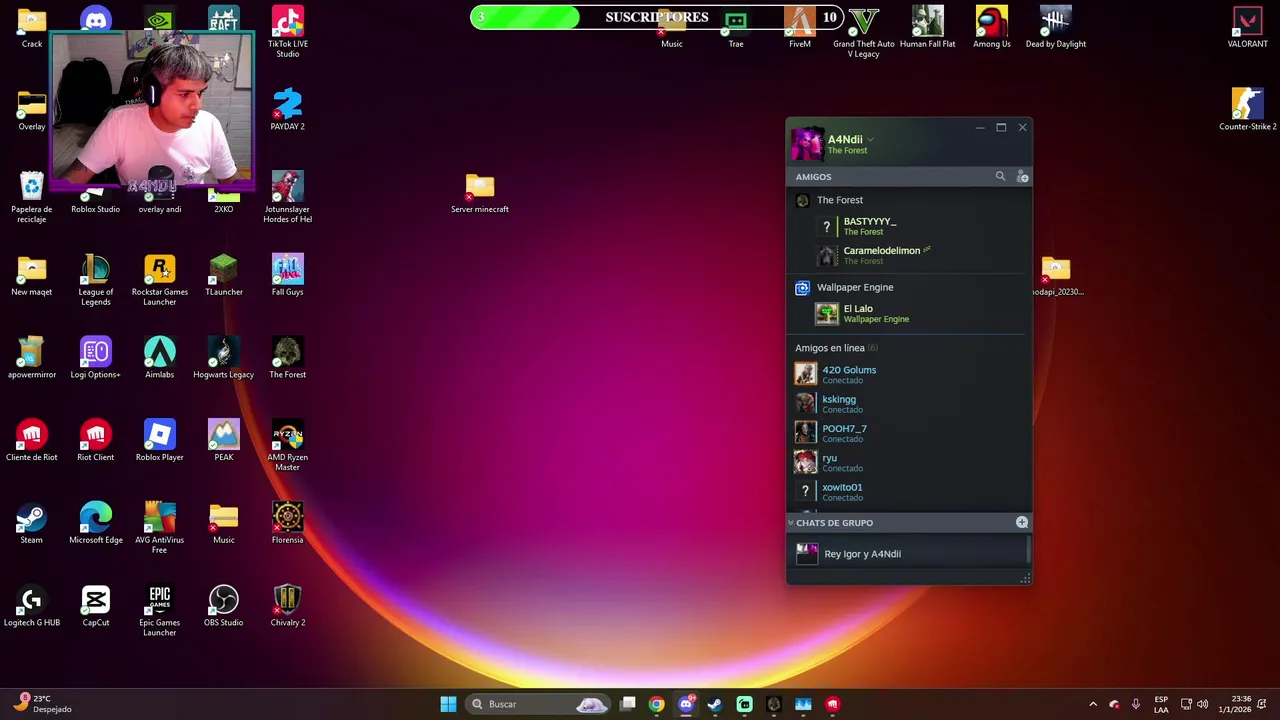Select the Server minecraft folder
The image size is (1280, 720).
[x=480, y=193]
